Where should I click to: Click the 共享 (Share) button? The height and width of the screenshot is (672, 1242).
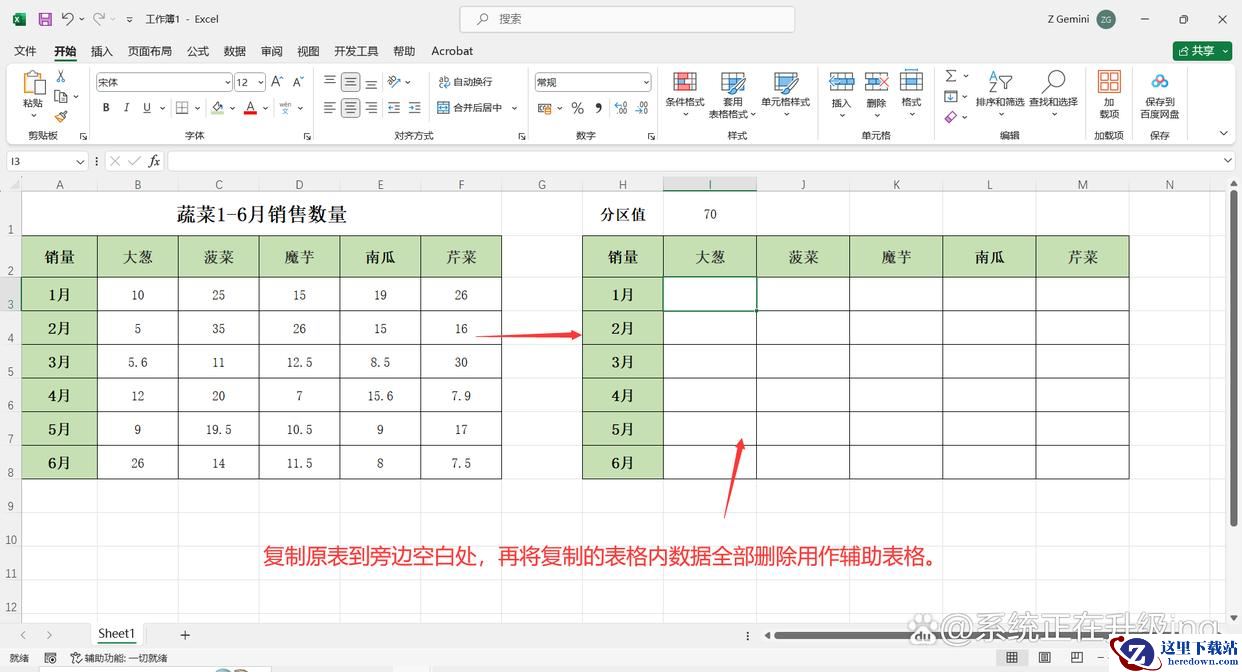(1202, 51)
